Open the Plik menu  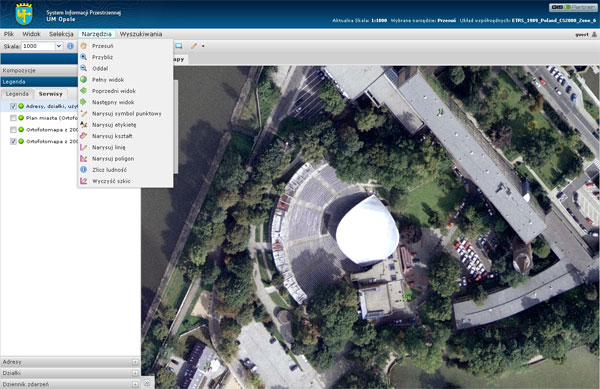(9, 34)
